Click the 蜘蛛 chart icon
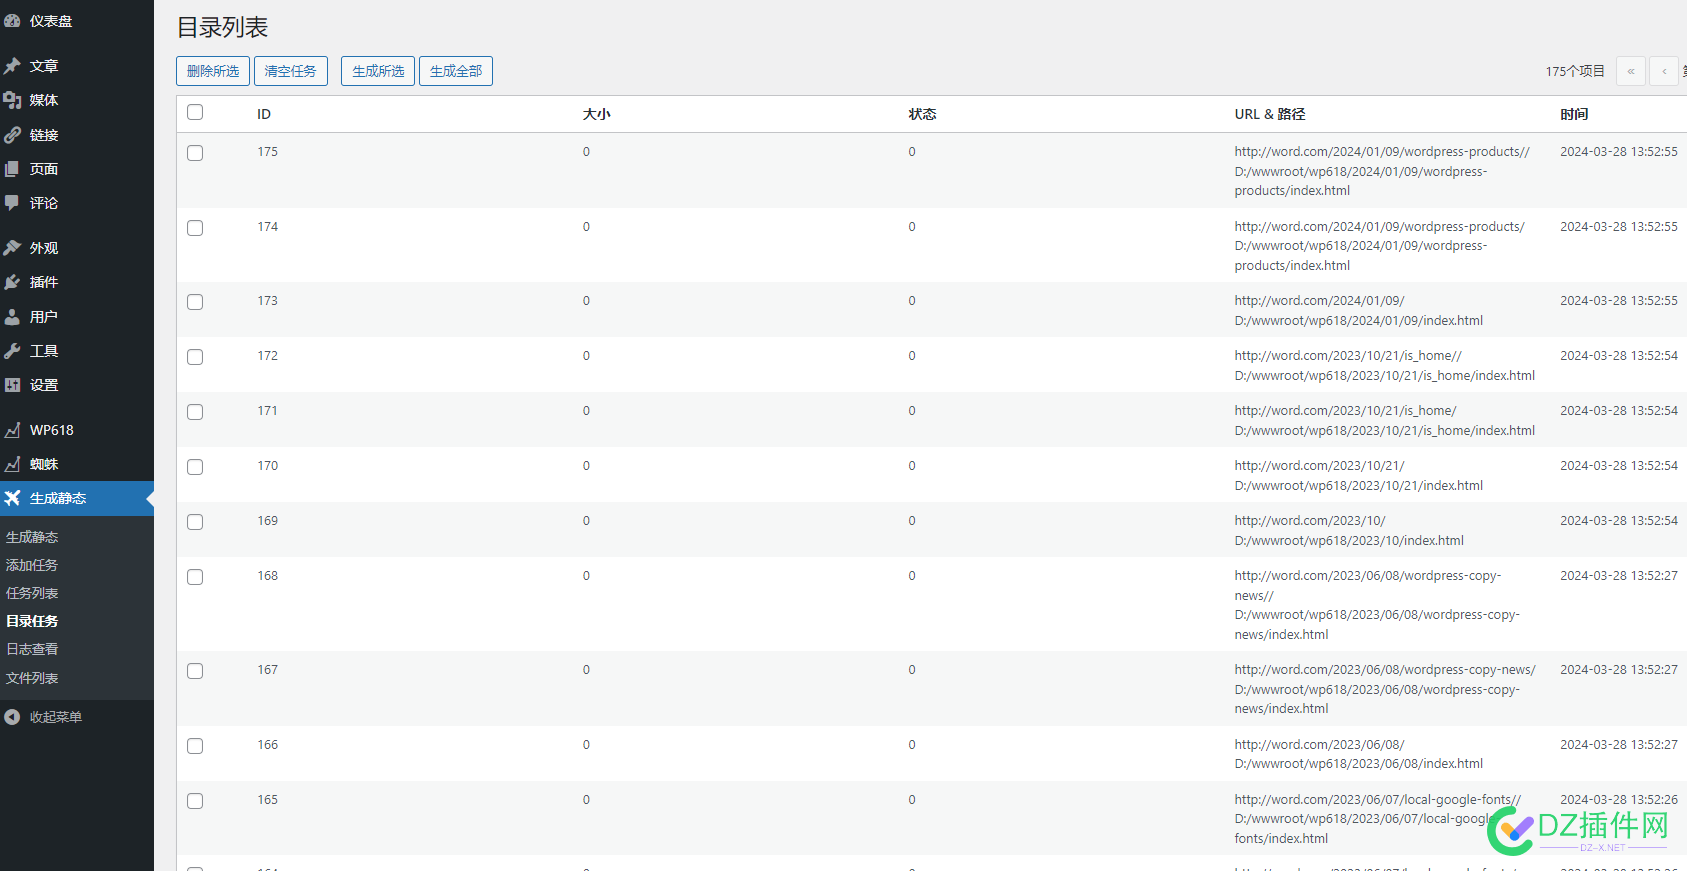1687x871 pixels. click(x=12, y=464)
